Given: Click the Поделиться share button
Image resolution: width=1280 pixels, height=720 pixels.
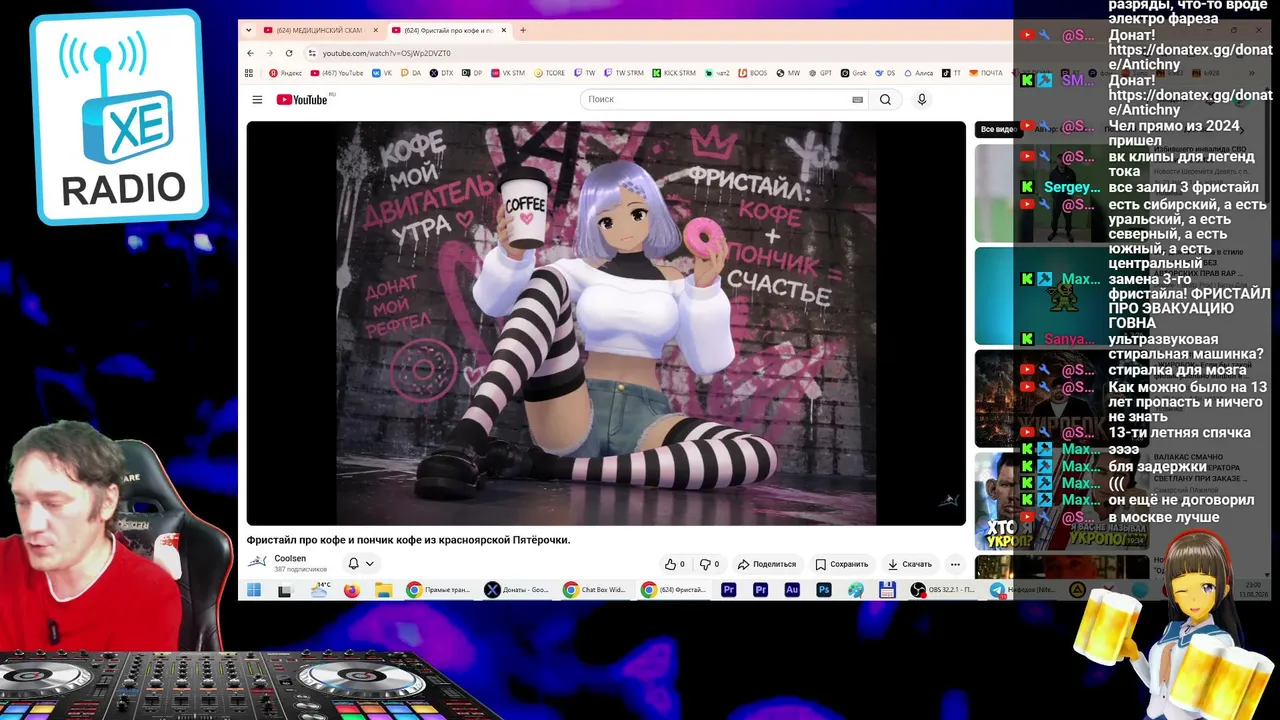Looking at the screenshot, I should (x=767, y=564).
